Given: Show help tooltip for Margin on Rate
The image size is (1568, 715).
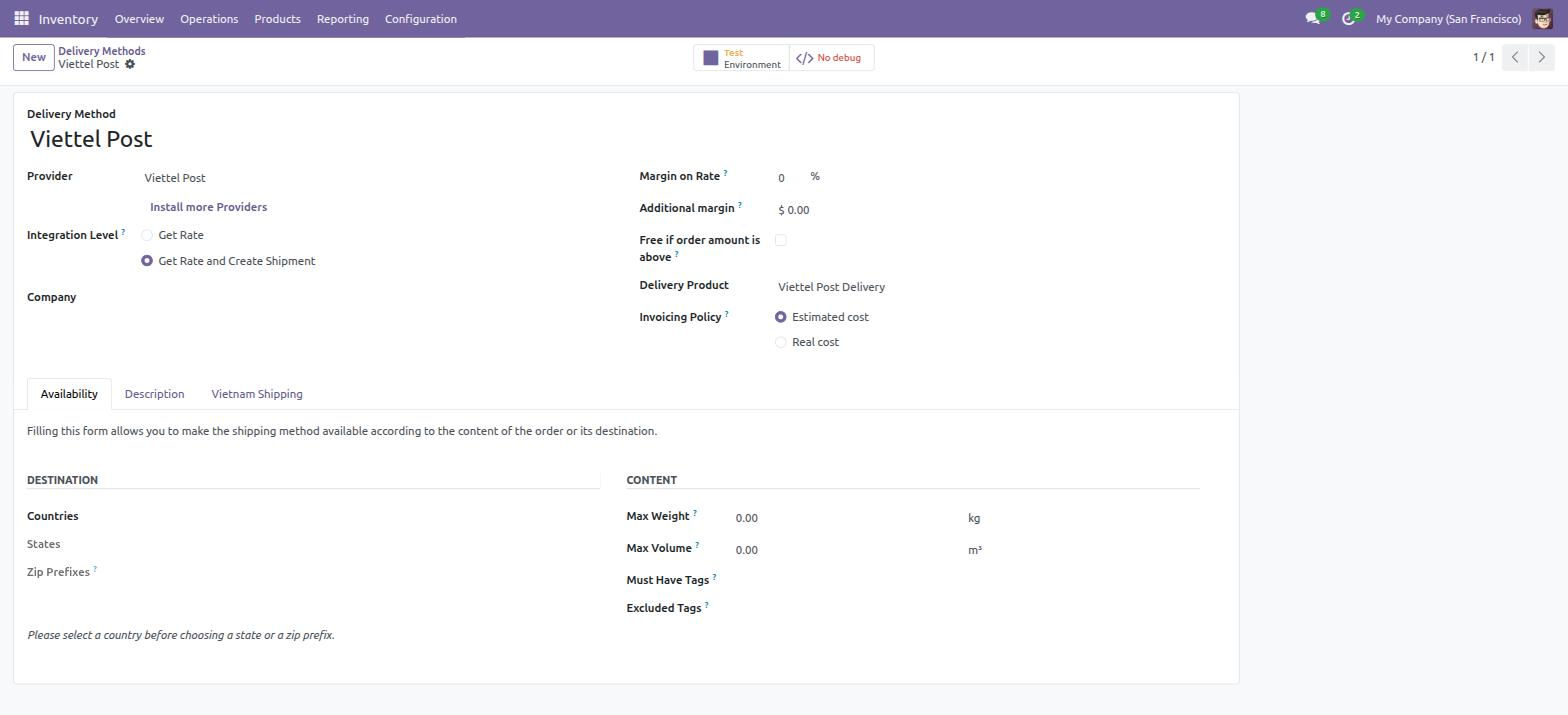Looking at the screenshot, I should (x=725, y=173).
